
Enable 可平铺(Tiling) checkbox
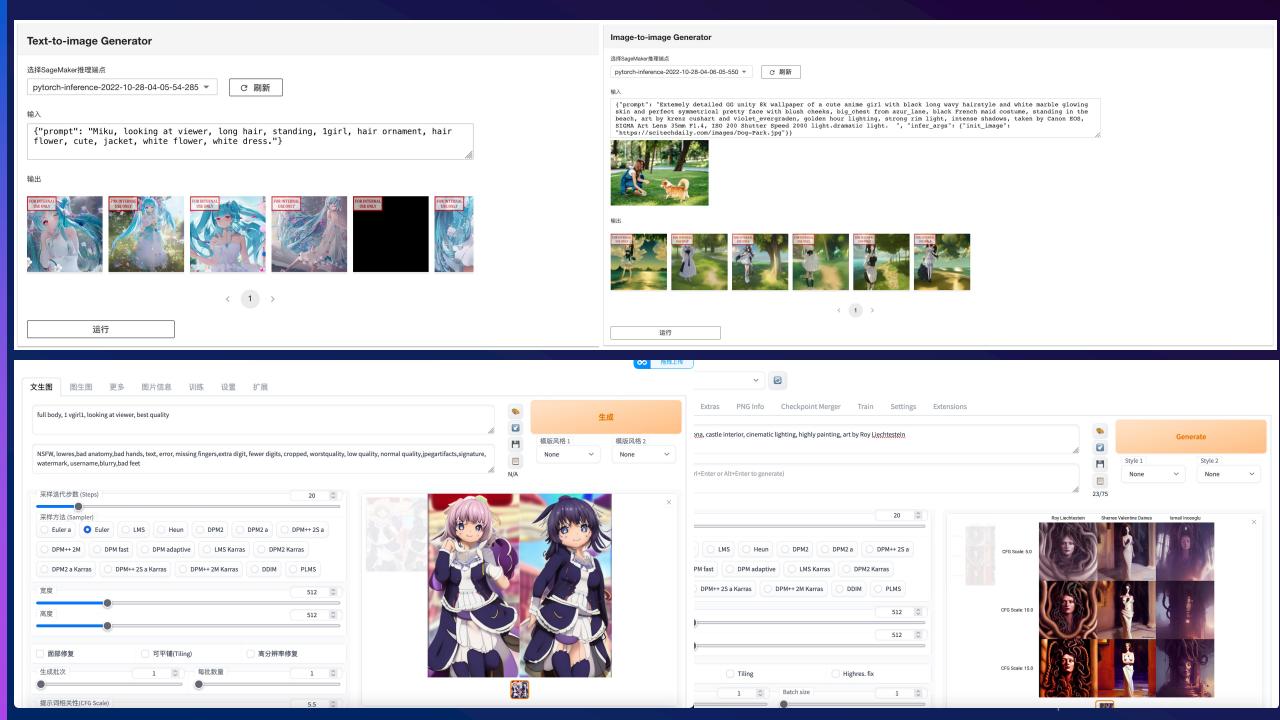[145, 653]
